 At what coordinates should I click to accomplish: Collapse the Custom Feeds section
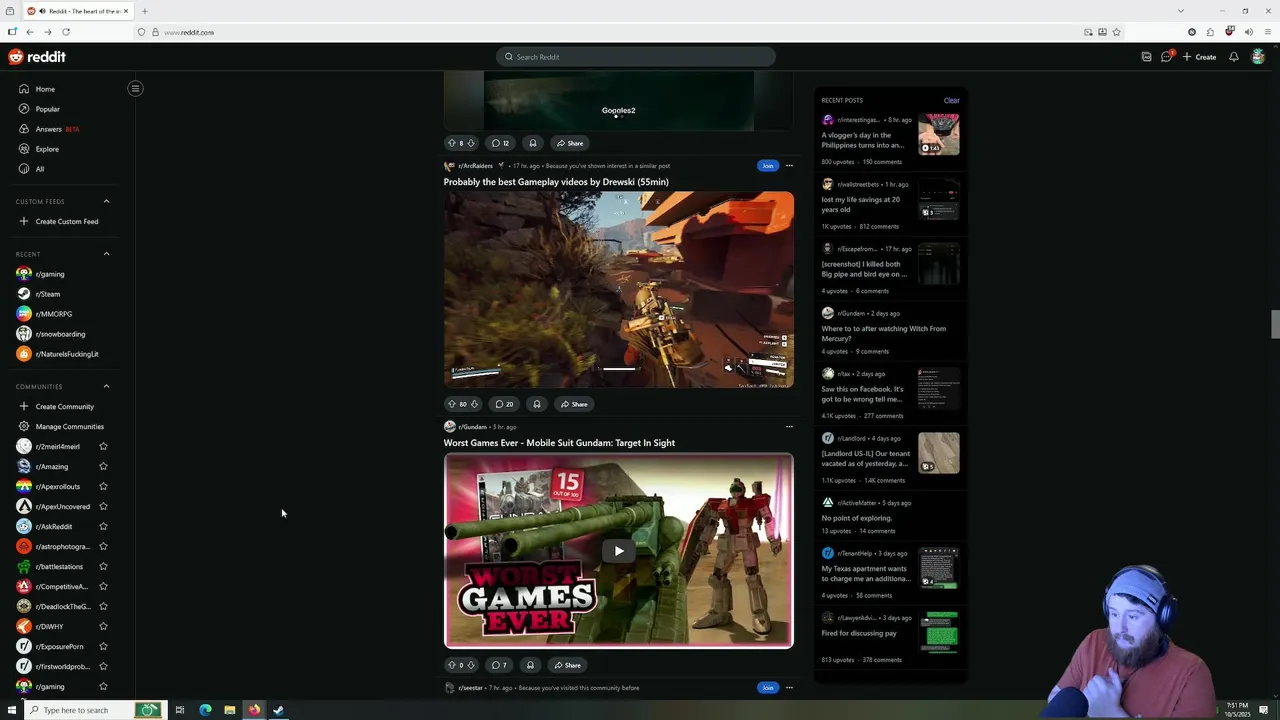tap(106, 201)
